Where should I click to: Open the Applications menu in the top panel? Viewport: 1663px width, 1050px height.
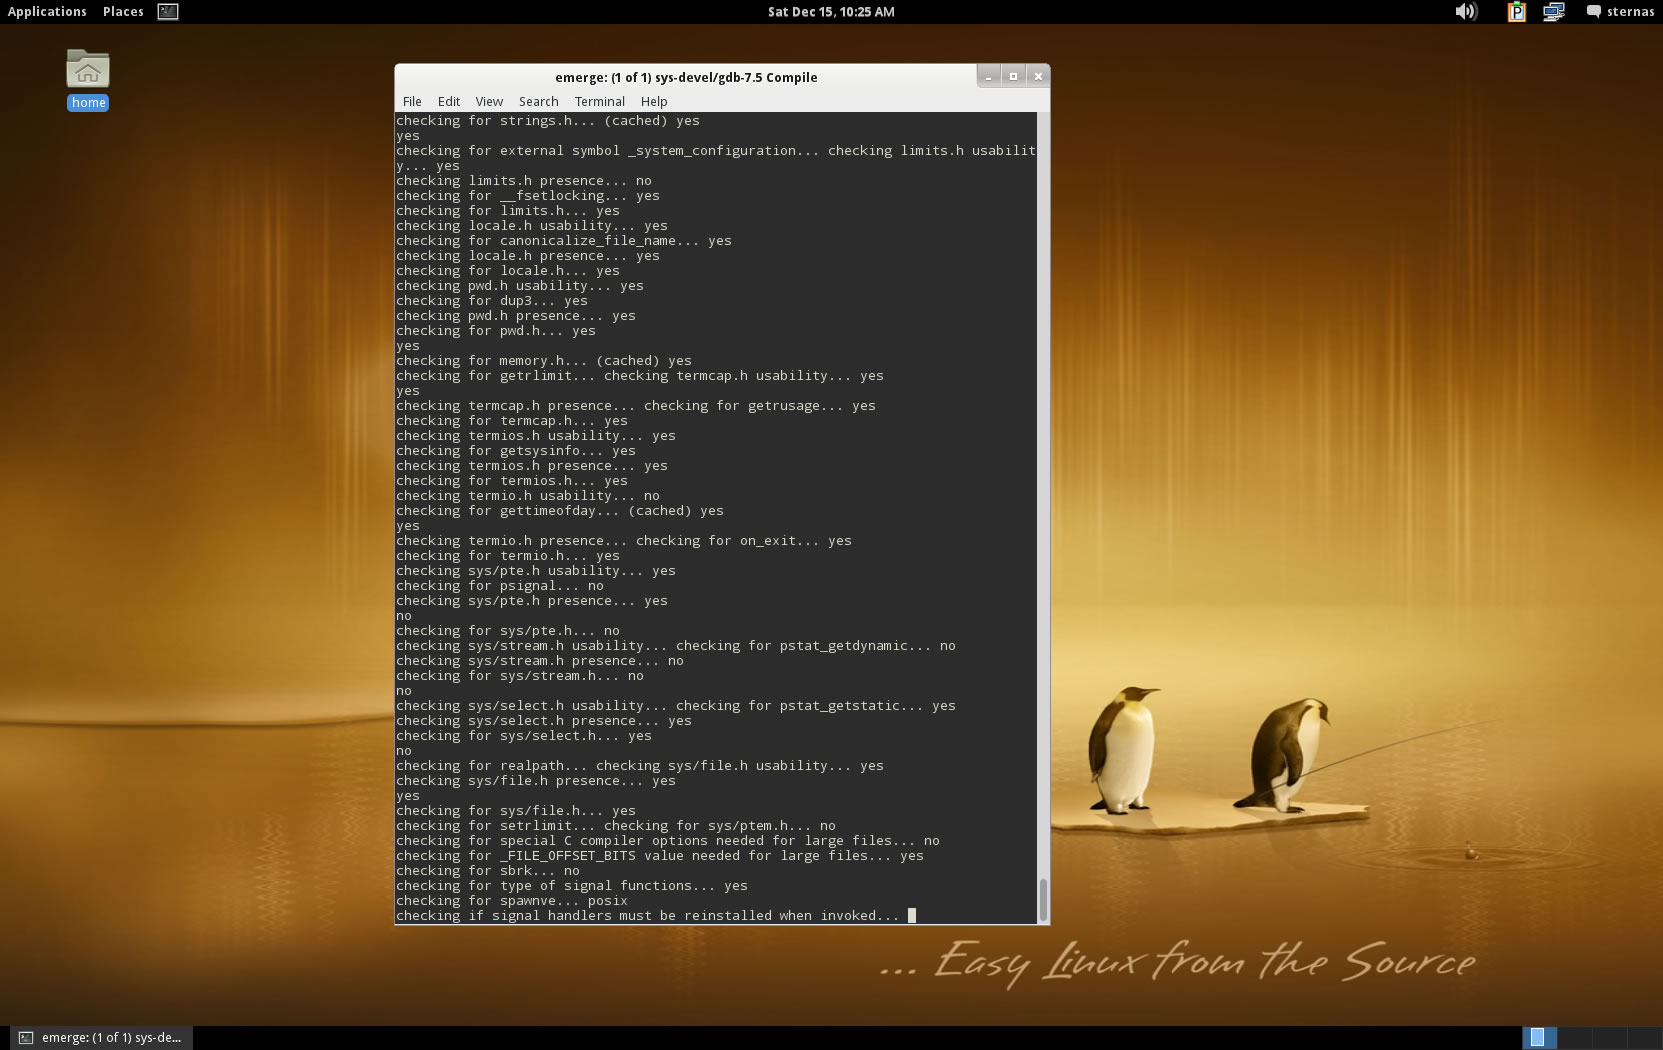click(x=47, y=12)
